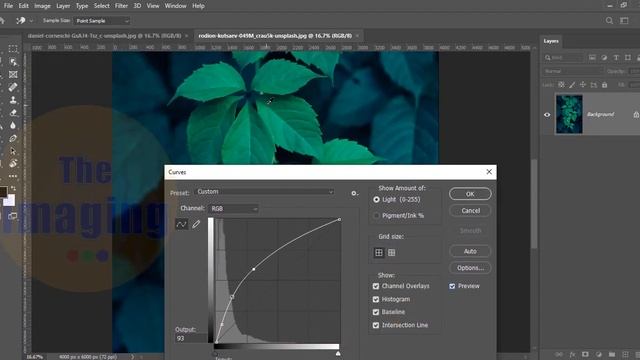This screenshot has height=360, width=640.
Task: Toggle Channel Overlays checkbox
Action: (x=376, y=286)
